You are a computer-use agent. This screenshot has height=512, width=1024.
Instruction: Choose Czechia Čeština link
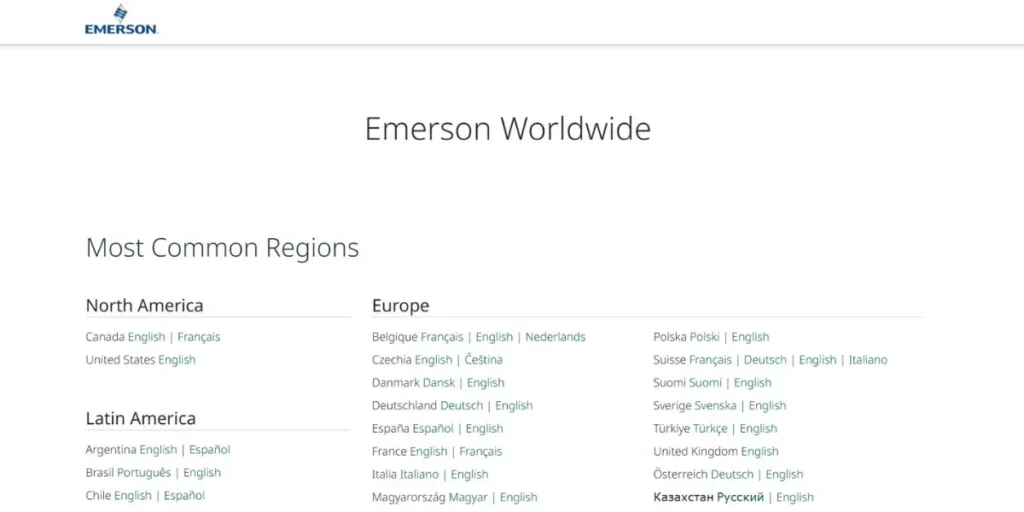click(x=484, y=360)
